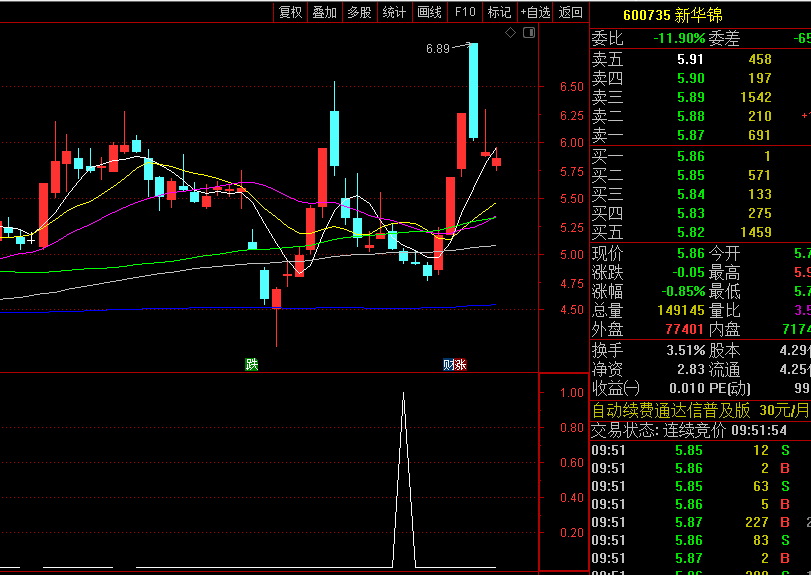Click the red 涨 marker below chart
The height and width of the screenshot is (575, 811).
pos(460,365)
